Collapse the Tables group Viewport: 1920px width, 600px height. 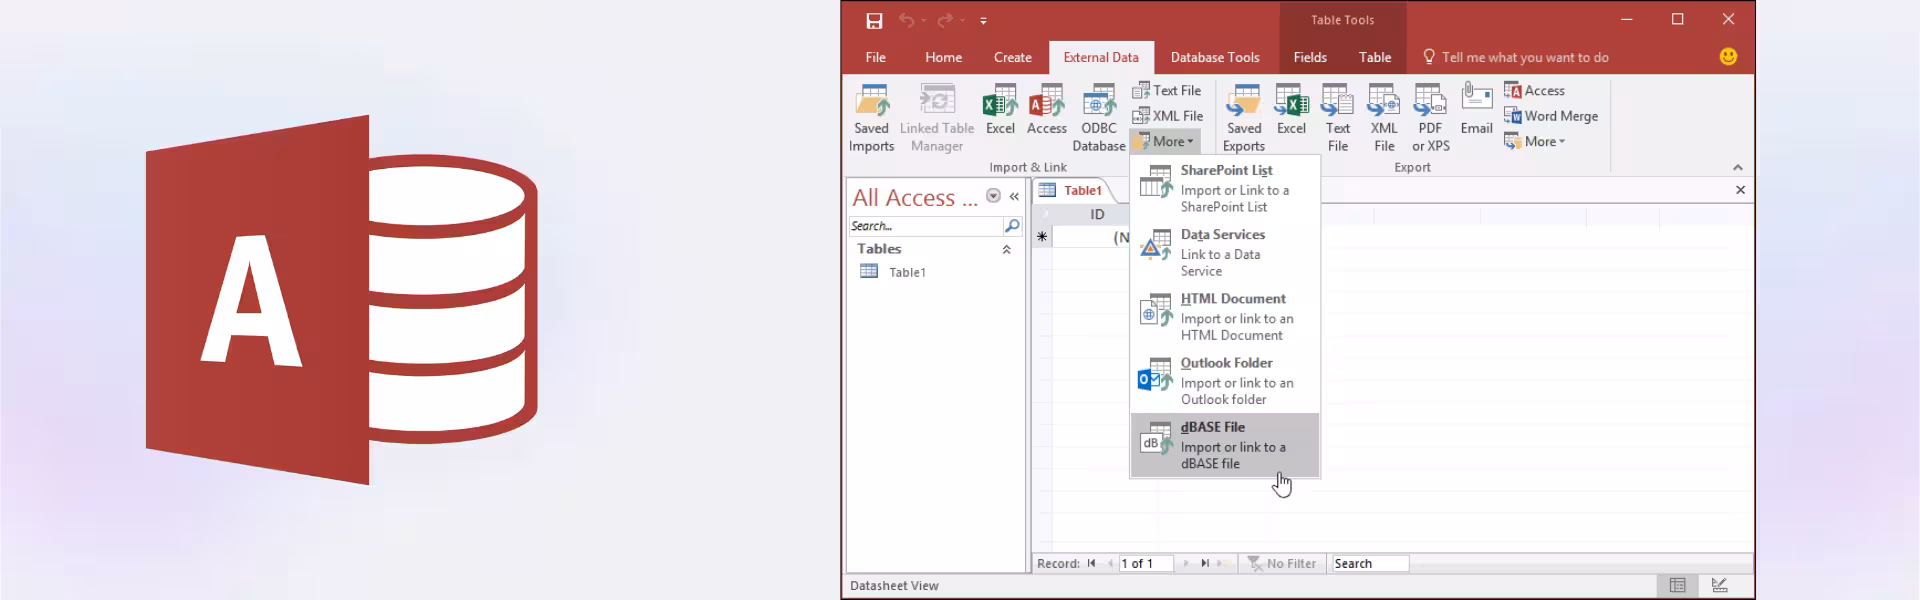coord(1007,249)
